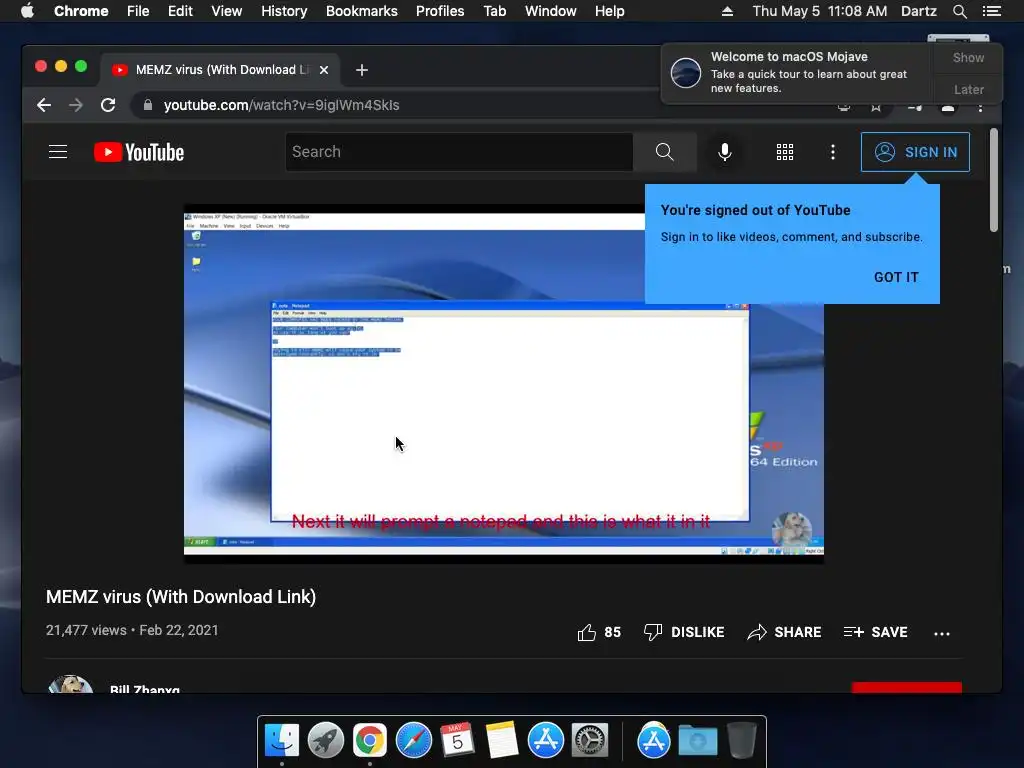Open Calendar from the dock
Image resolution: width=1024 pixels, height=768 pixels.
tap(457, 741)
